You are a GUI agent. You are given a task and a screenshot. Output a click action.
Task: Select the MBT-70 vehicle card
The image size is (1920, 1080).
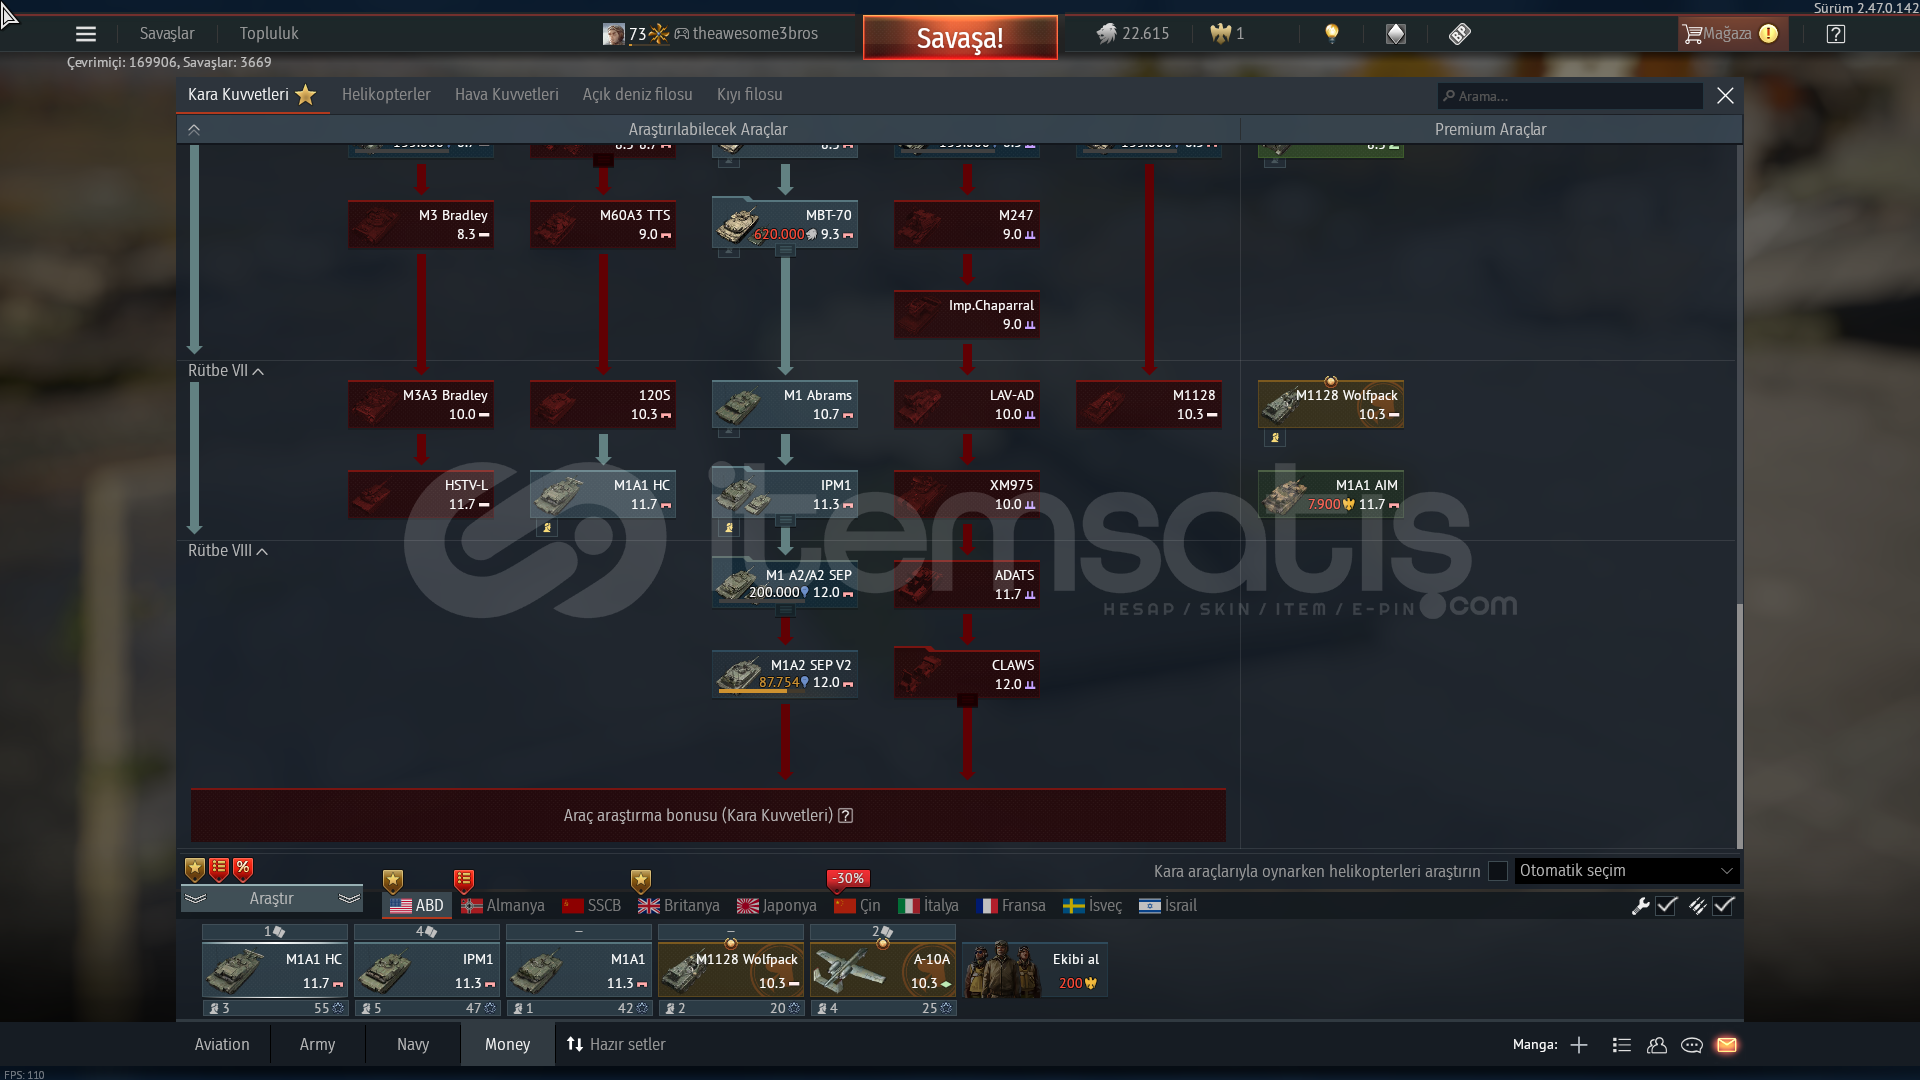pos(785,224)
